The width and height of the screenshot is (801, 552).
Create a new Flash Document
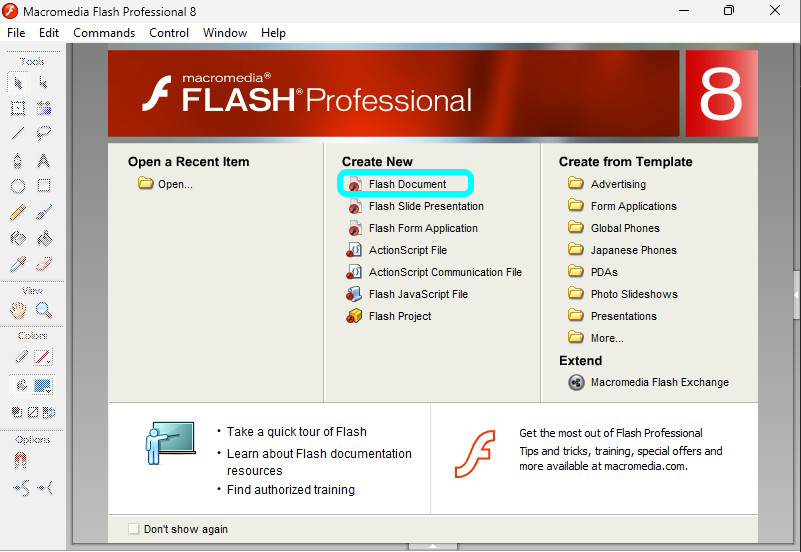point(407,184)
